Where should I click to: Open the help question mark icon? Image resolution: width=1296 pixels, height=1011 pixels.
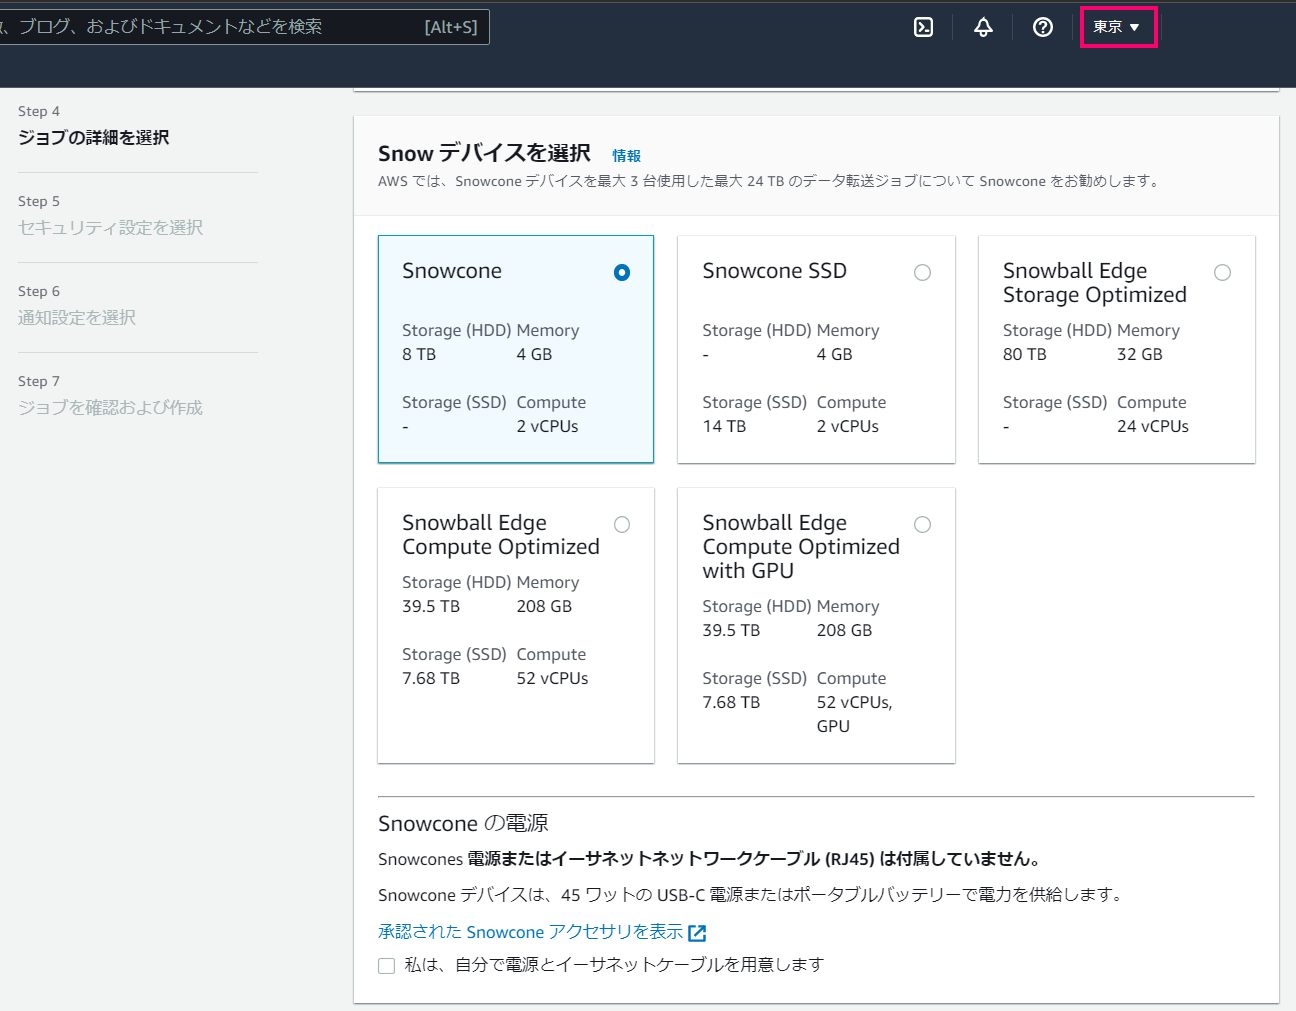(1043, 27)
